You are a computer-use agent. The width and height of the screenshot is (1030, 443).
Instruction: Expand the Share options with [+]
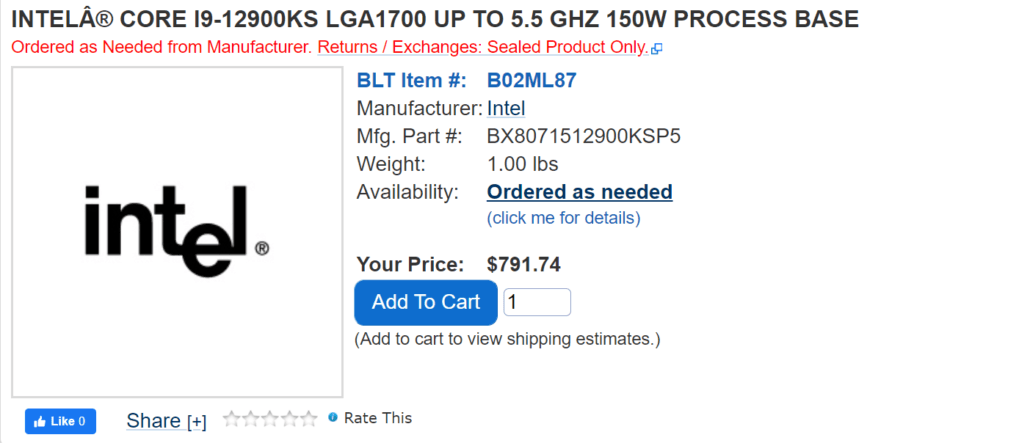point(196,422)
